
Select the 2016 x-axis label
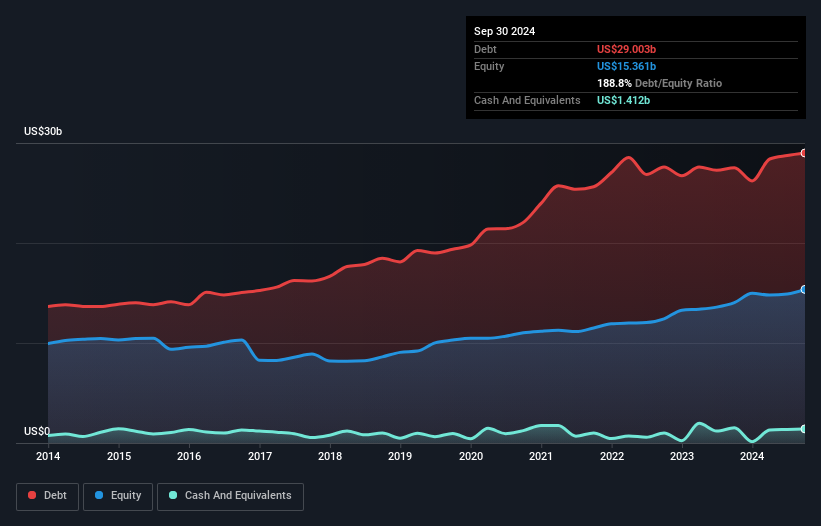click(189, 456)
